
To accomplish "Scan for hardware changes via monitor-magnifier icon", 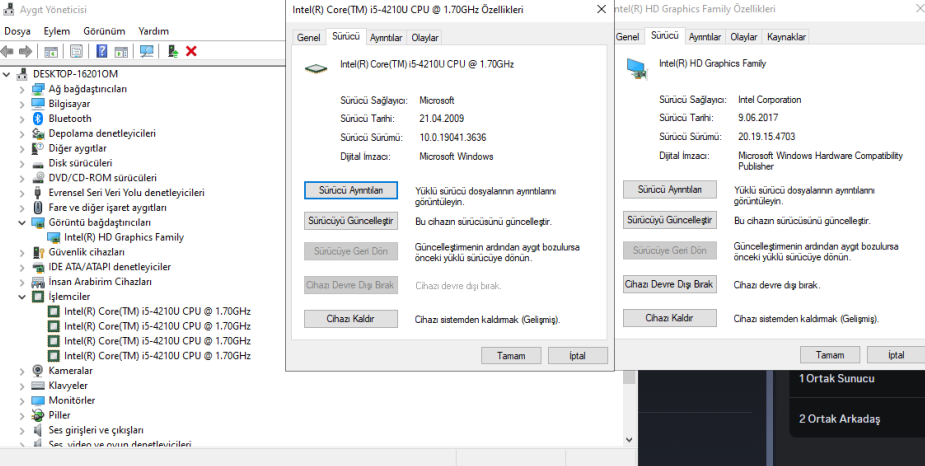I will click(147, 51).
